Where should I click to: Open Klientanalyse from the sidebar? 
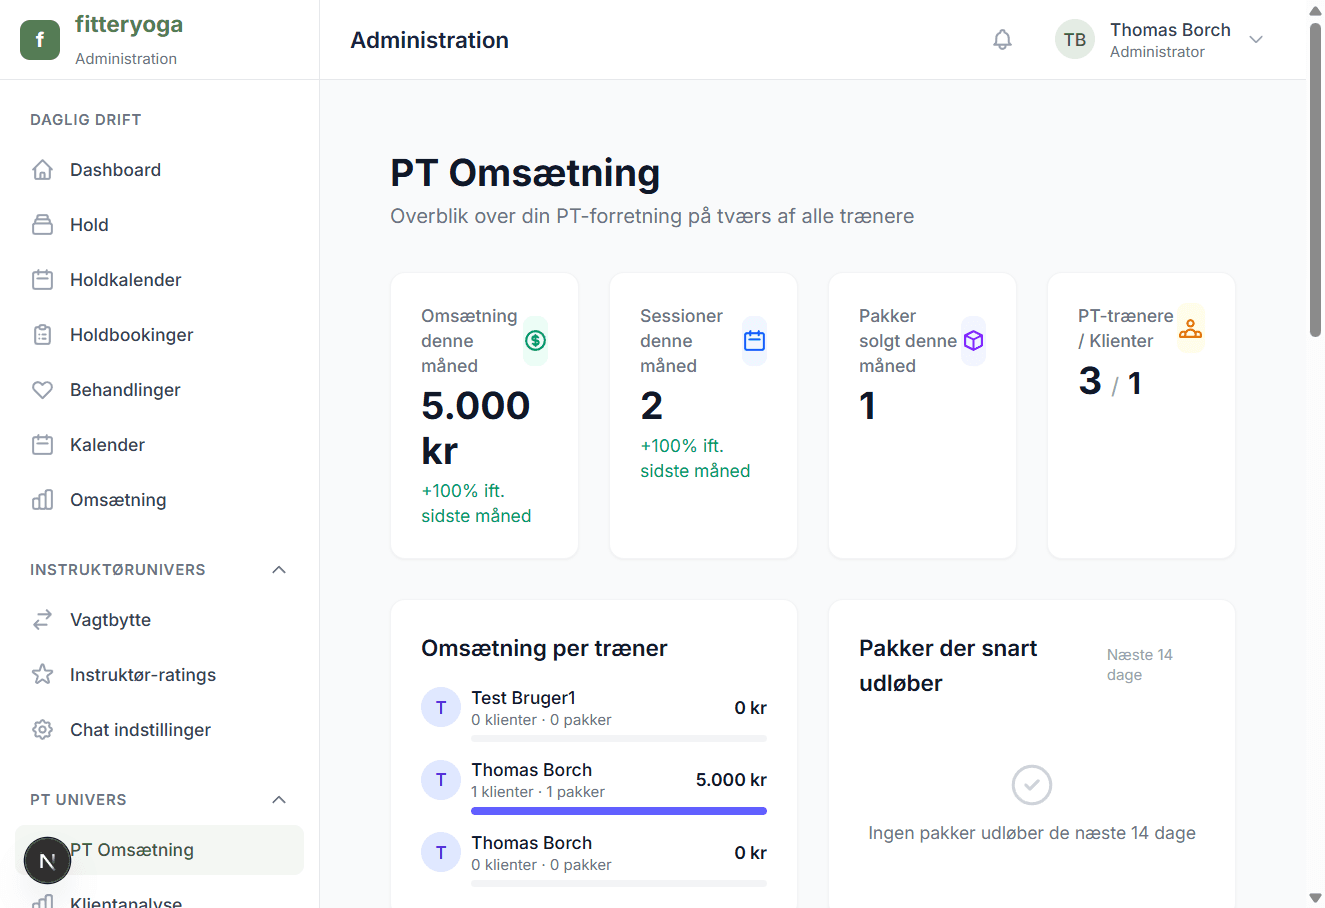pyautogui.click(x=125, y=899)
